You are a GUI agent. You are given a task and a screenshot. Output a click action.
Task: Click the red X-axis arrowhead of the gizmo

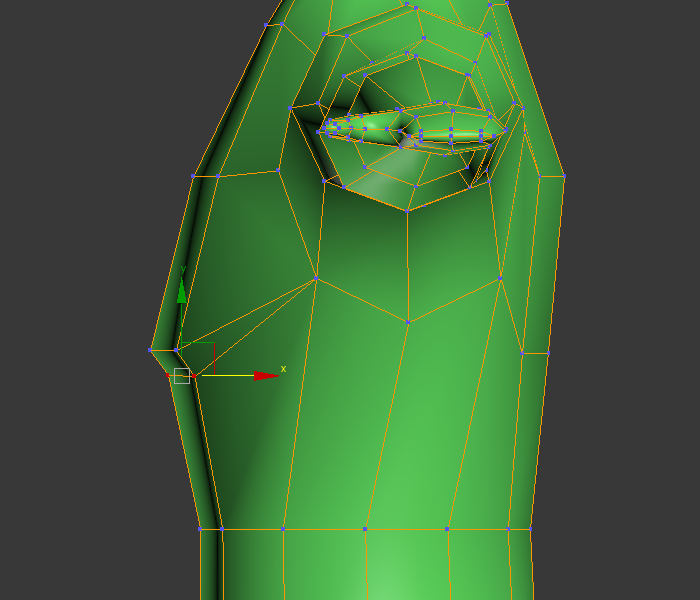[266, 375]
